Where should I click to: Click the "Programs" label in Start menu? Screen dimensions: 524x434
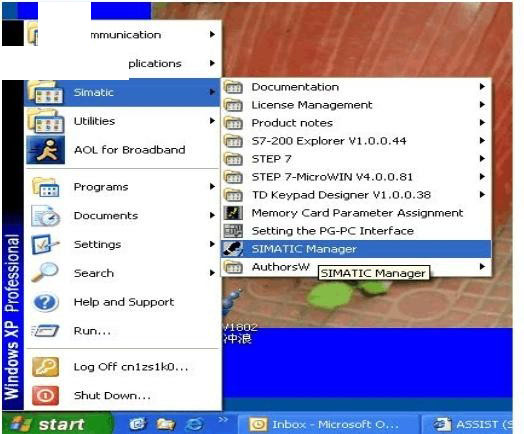[101, 187]
